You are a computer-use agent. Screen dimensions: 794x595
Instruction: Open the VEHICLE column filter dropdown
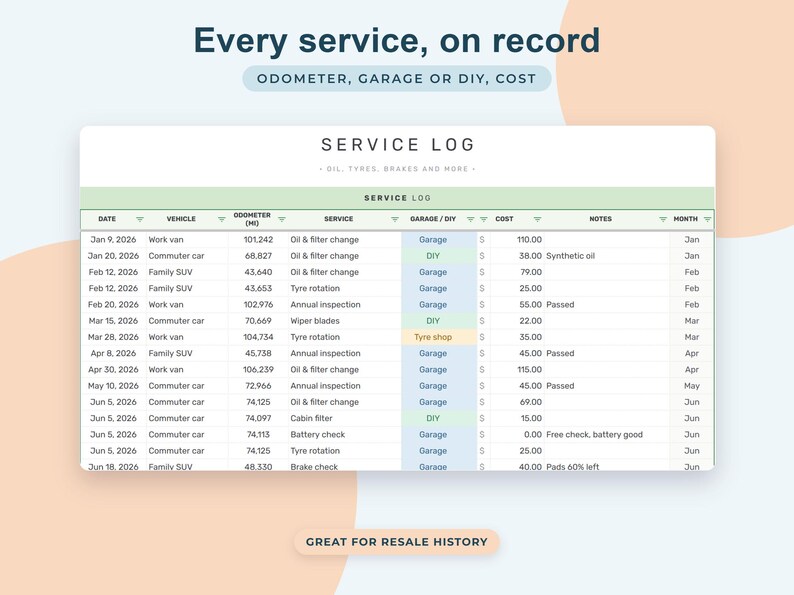221,219
